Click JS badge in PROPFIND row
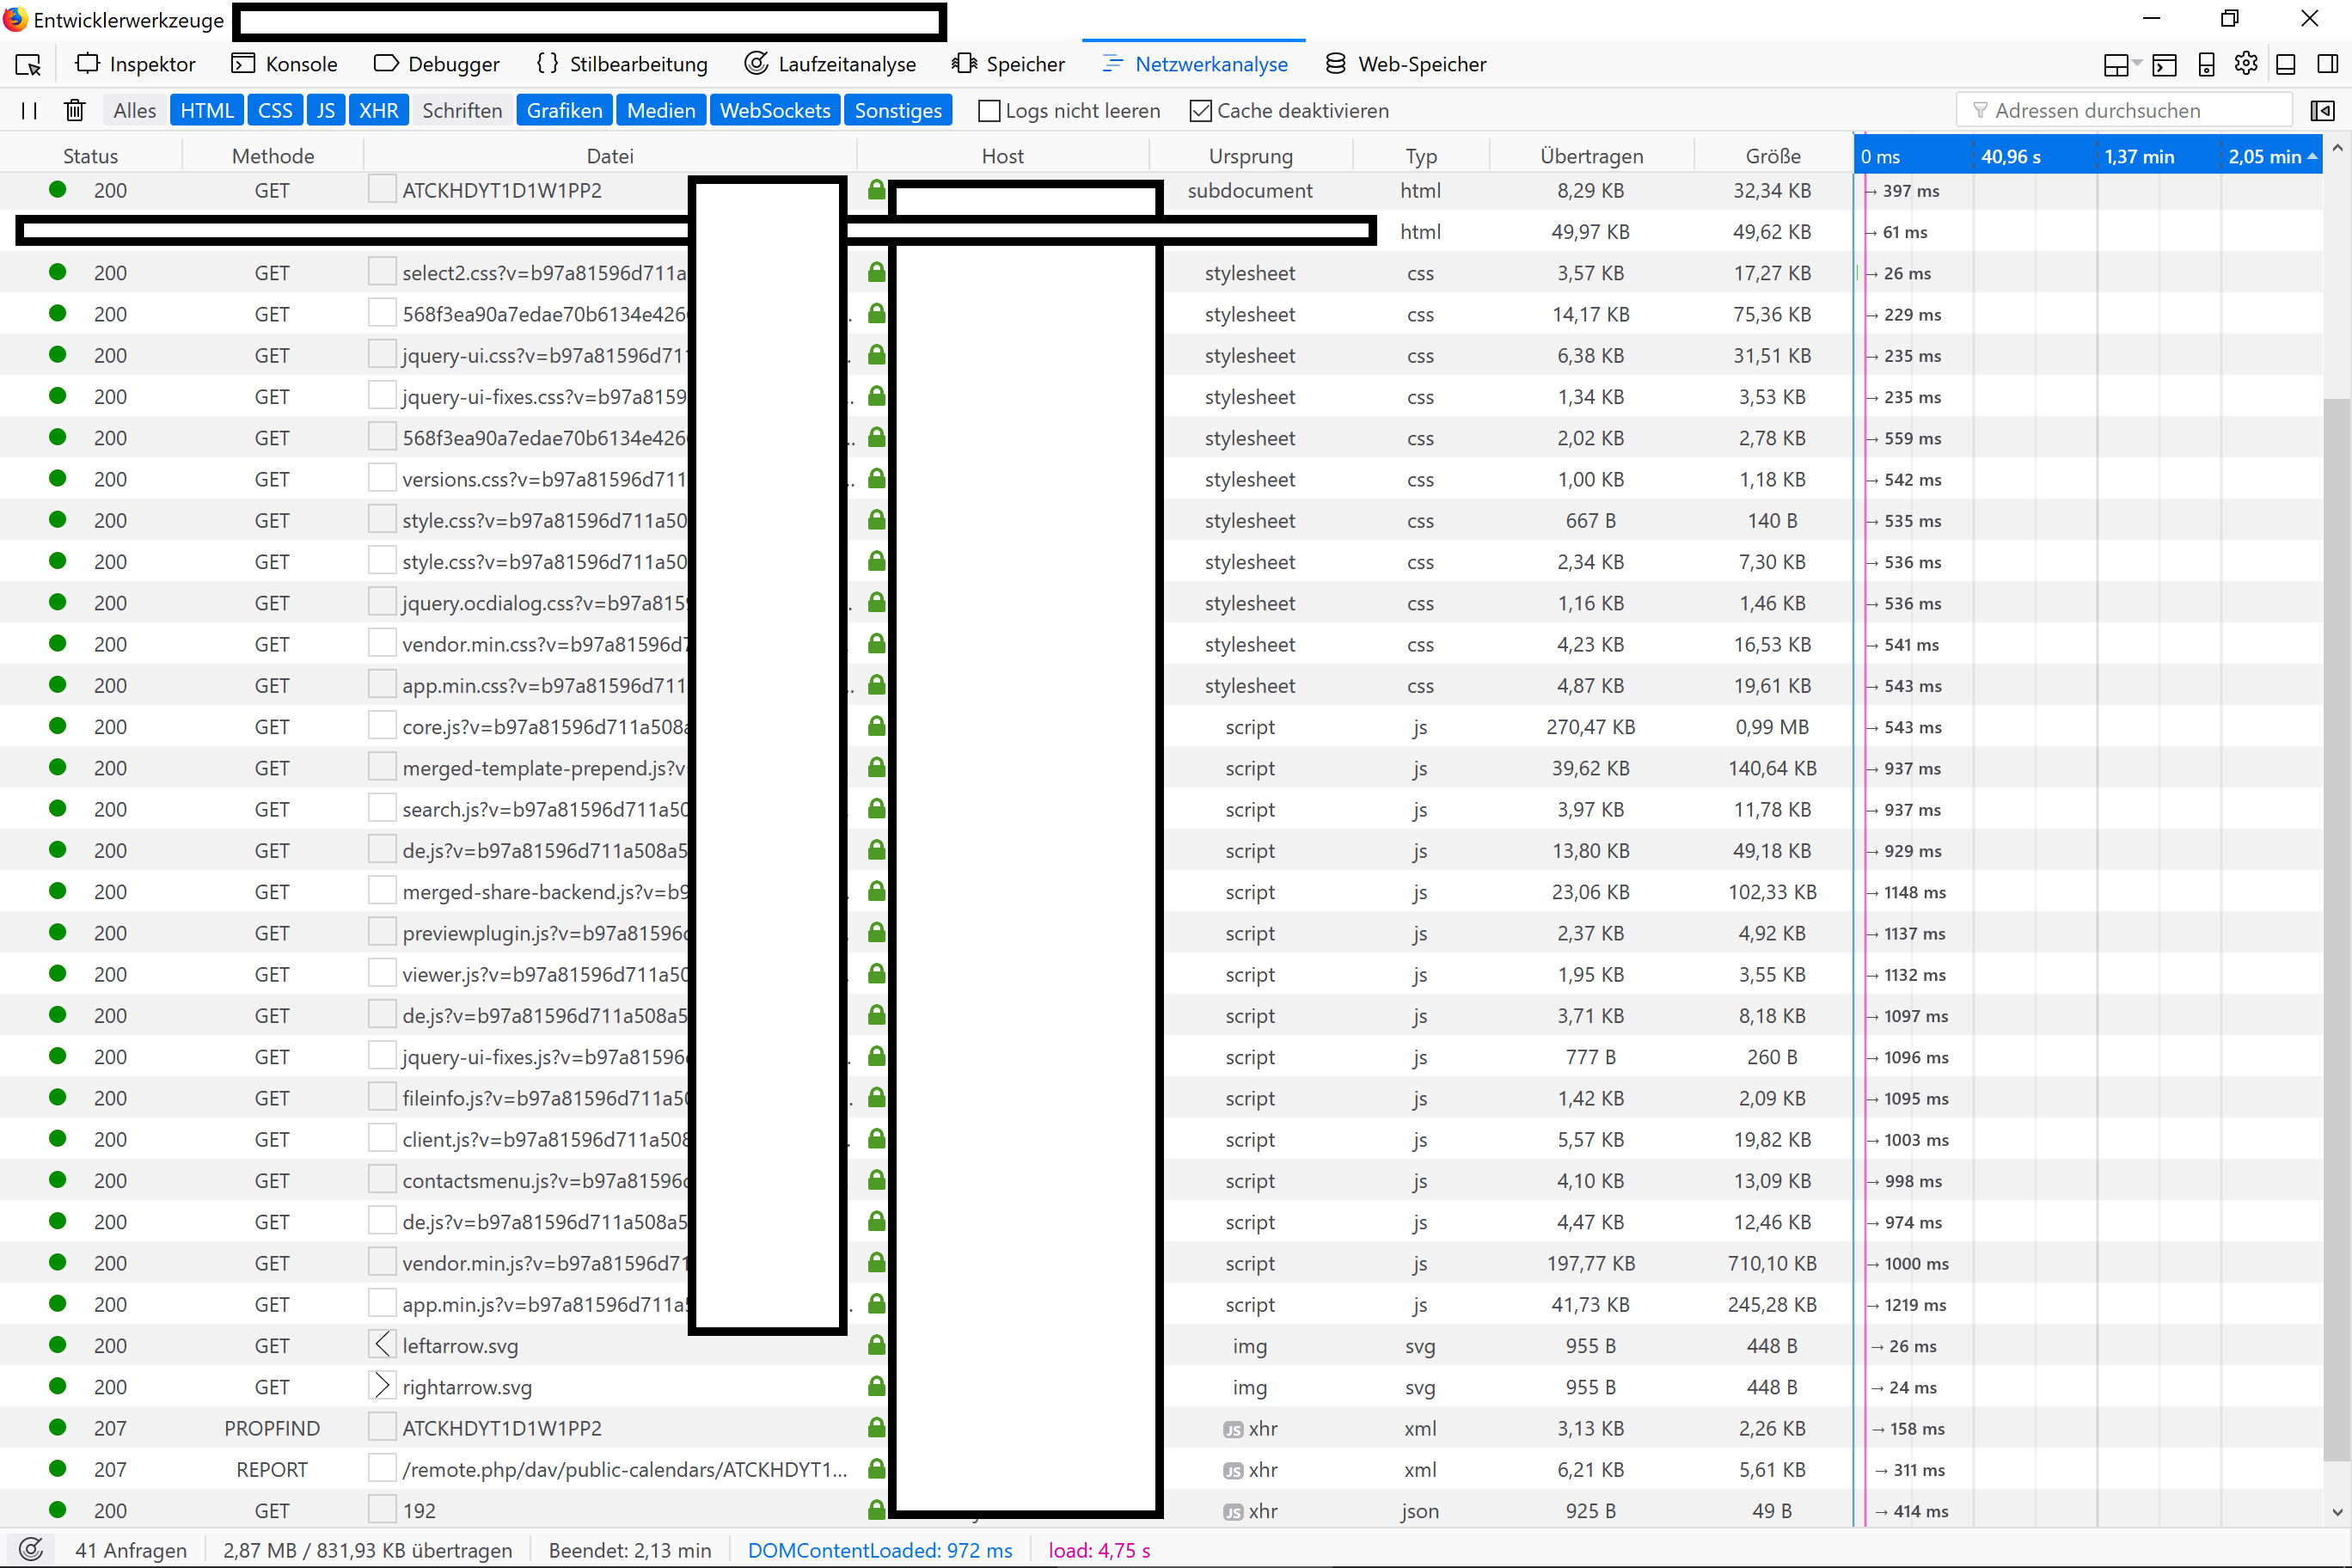 (x=1233, y=1430)
